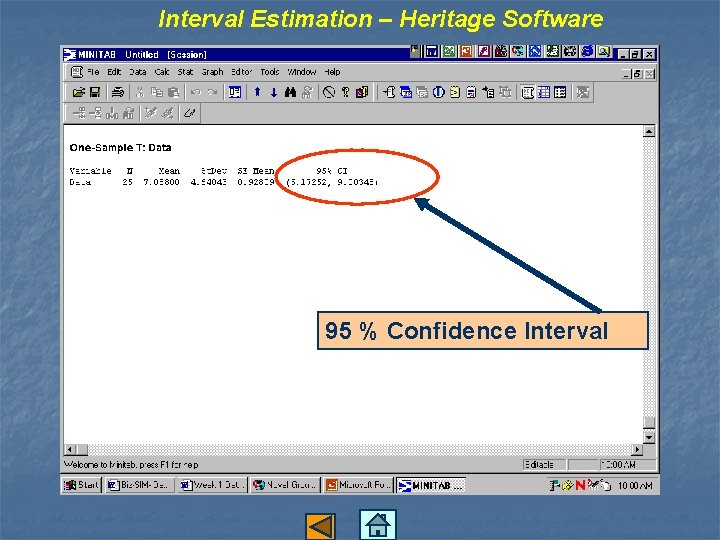Image resolution: width=720 pixels, height=540 pixels.
Task: Click the Mean value 7.05800
Action: click(161, 182)
